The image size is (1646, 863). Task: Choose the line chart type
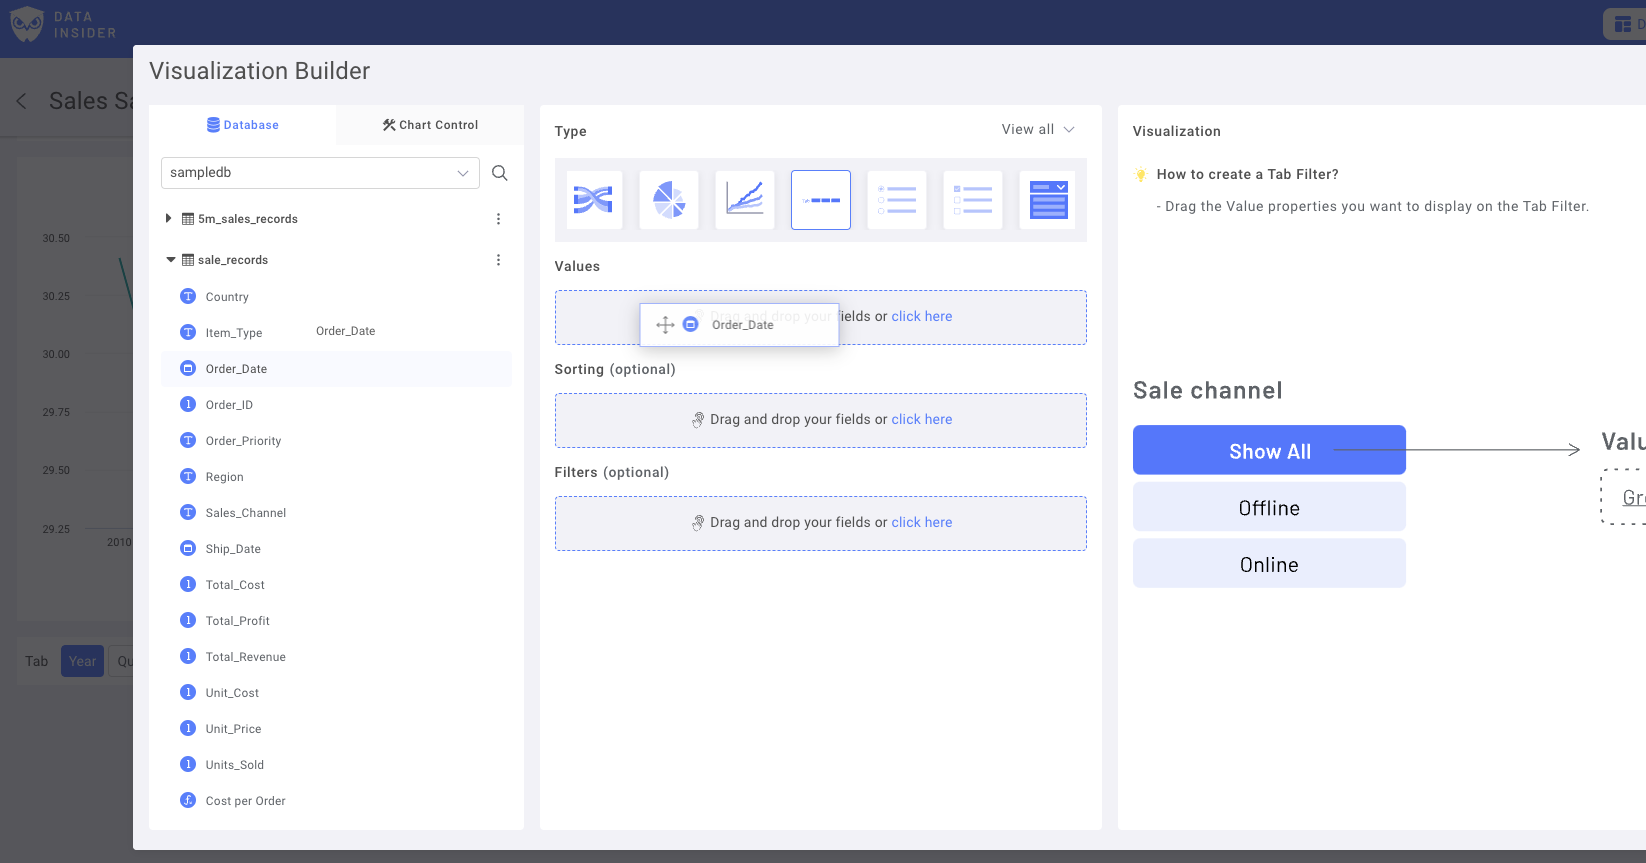pos(745,200)
